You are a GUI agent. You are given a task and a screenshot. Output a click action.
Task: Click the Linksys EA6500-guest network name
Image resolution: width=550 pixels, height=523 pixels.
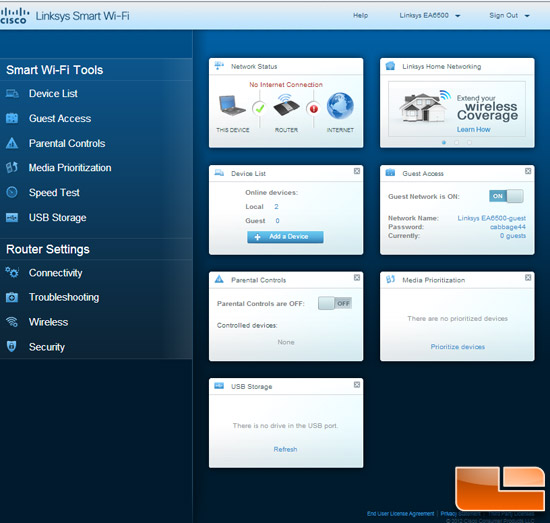tap(491, 218)
